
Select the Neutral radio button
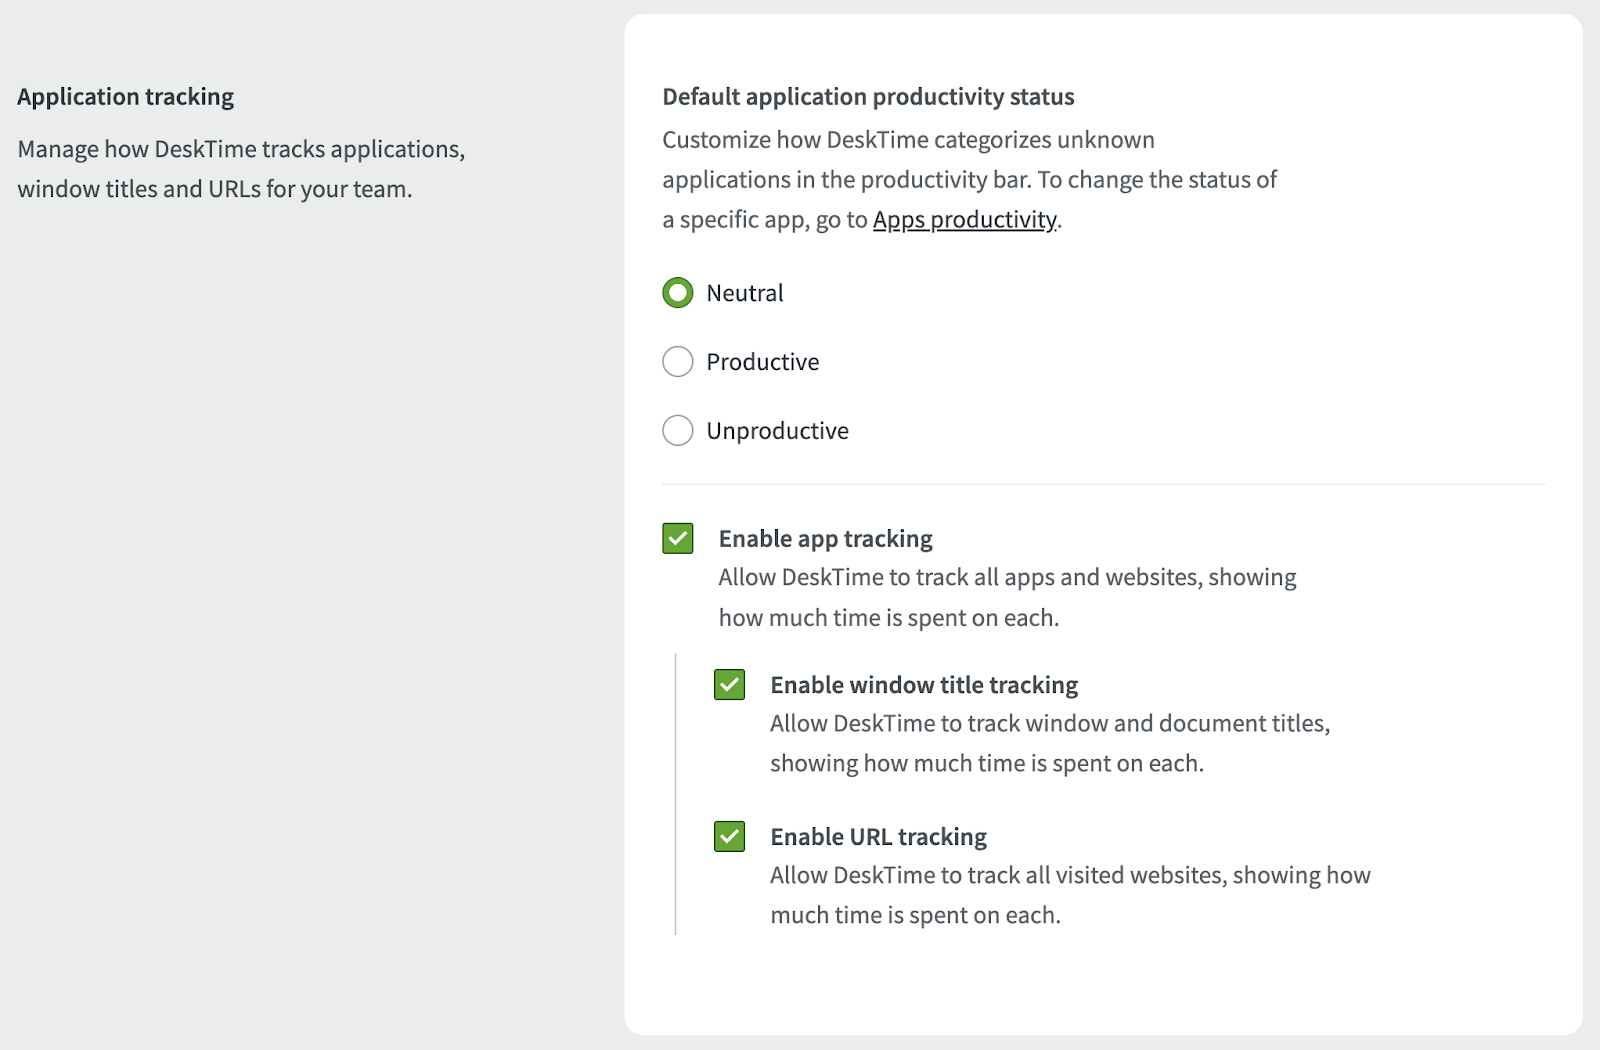tap(678, 293)
